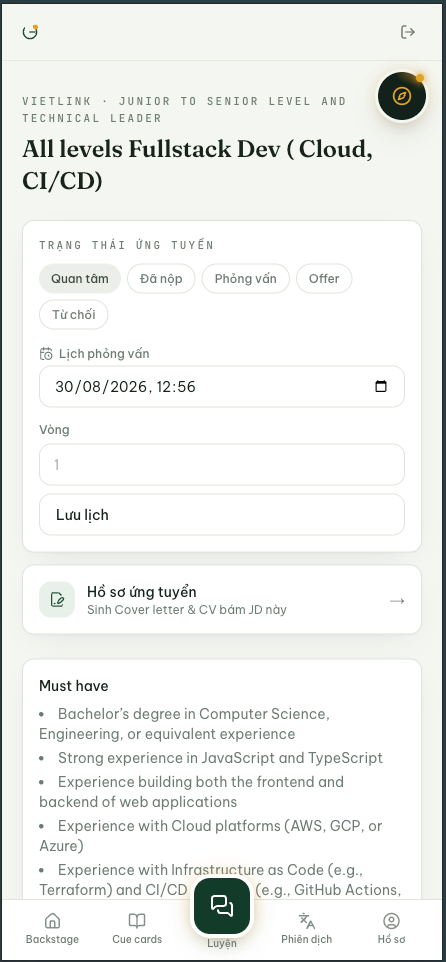
Task: Click the Lịch phỏng vấn datetime field
Action: pos(222,387)
